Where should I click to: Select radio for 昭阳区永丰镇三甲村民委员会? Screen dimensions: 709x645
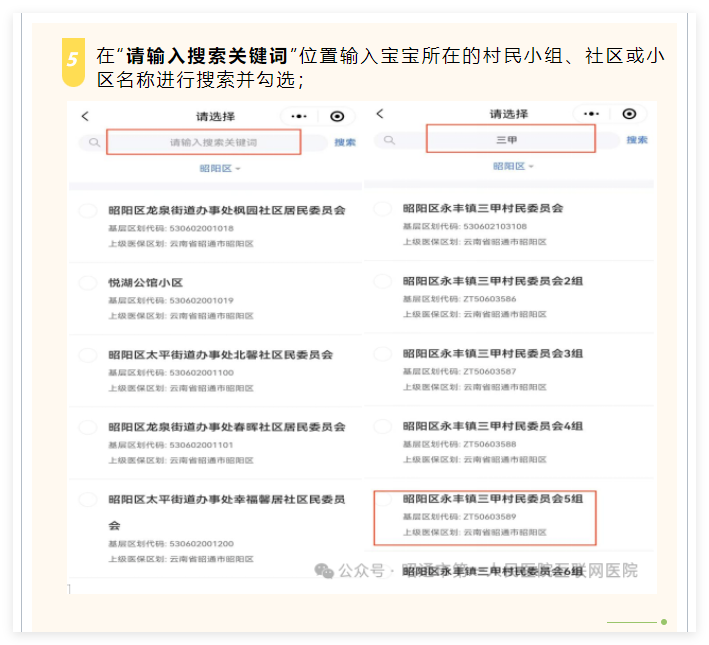tap(383, 209)
